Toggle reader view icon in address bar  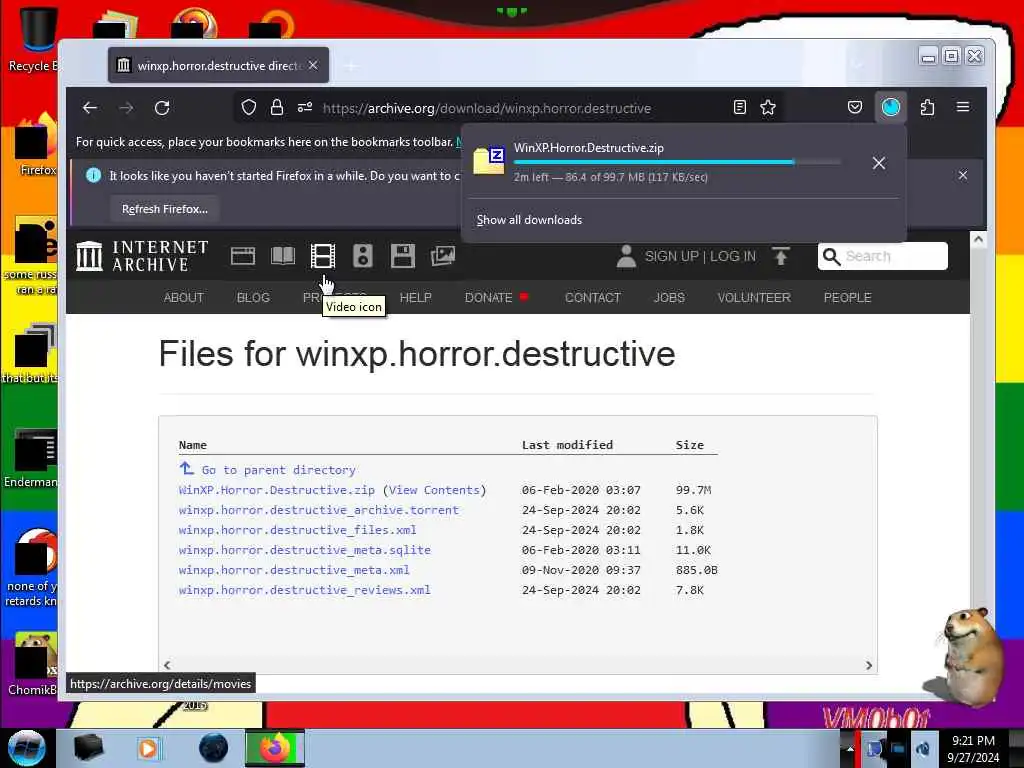point(739,107)
